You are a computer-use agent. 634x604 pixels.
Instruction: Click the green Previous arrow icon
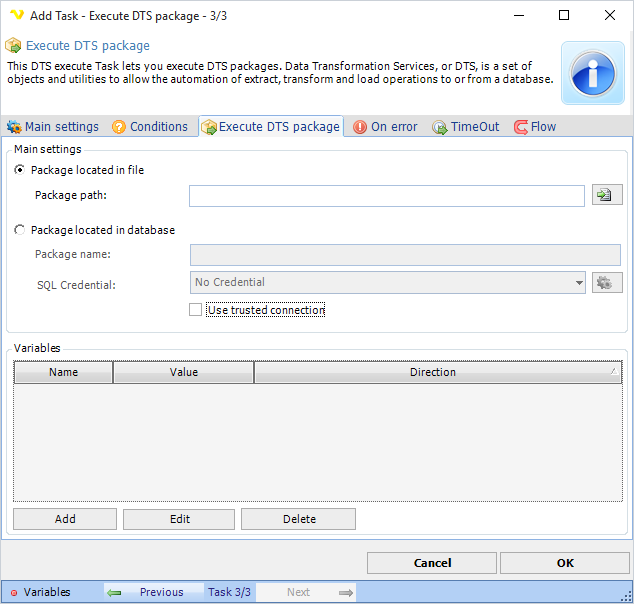click(114, 593)
